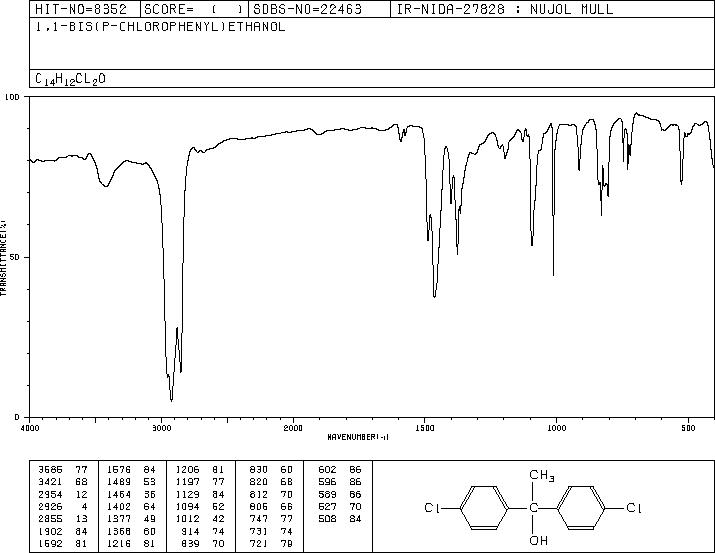Image resolution: width=715 pixels, height=553 pixels.
Task: Click the 2000 wavenumber axis label
Action: pyautogui.click(x=293, y=428)
